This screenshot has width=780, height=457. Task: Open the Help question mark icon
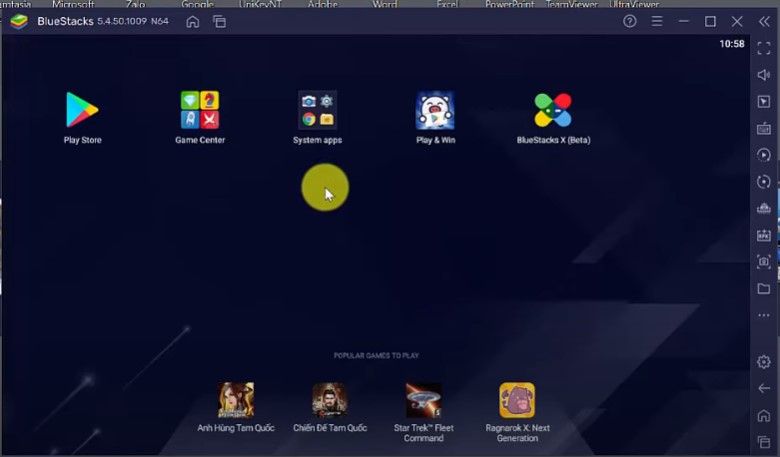click(630, 21)
